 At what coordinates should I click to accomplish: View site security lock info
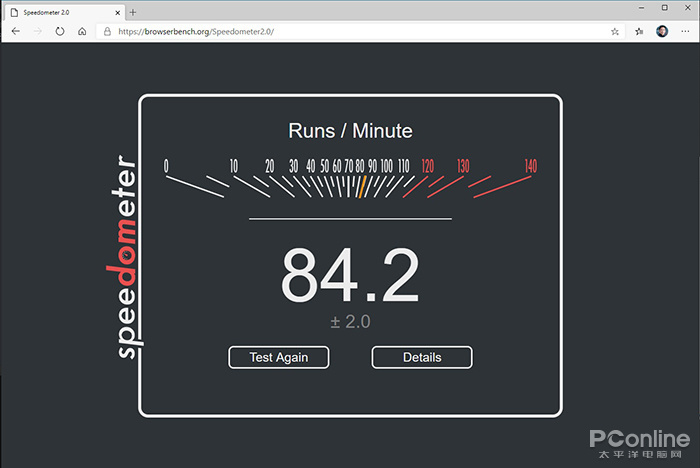(x=107, y=31)
